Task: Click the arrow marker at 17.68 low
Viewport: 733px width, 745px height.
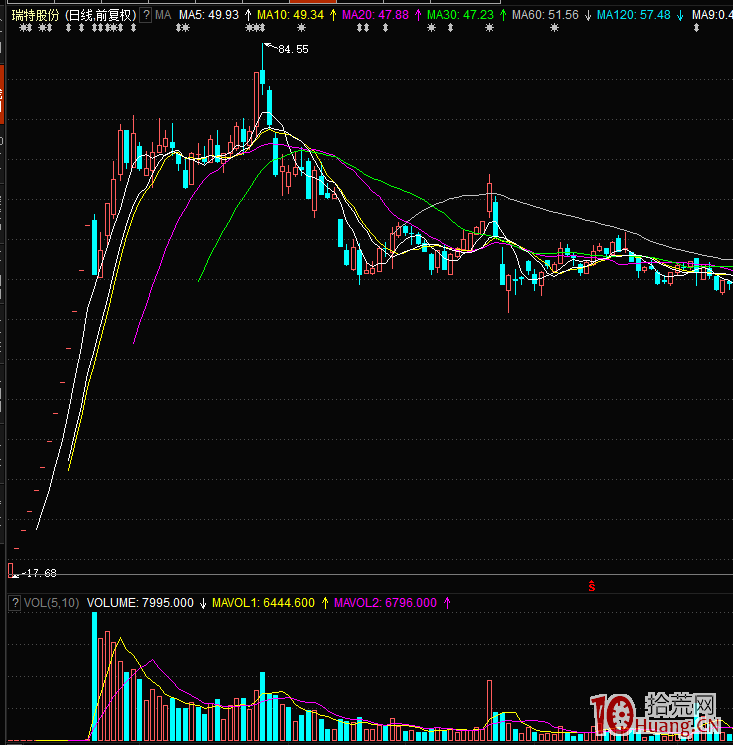Action: point(19,573)
